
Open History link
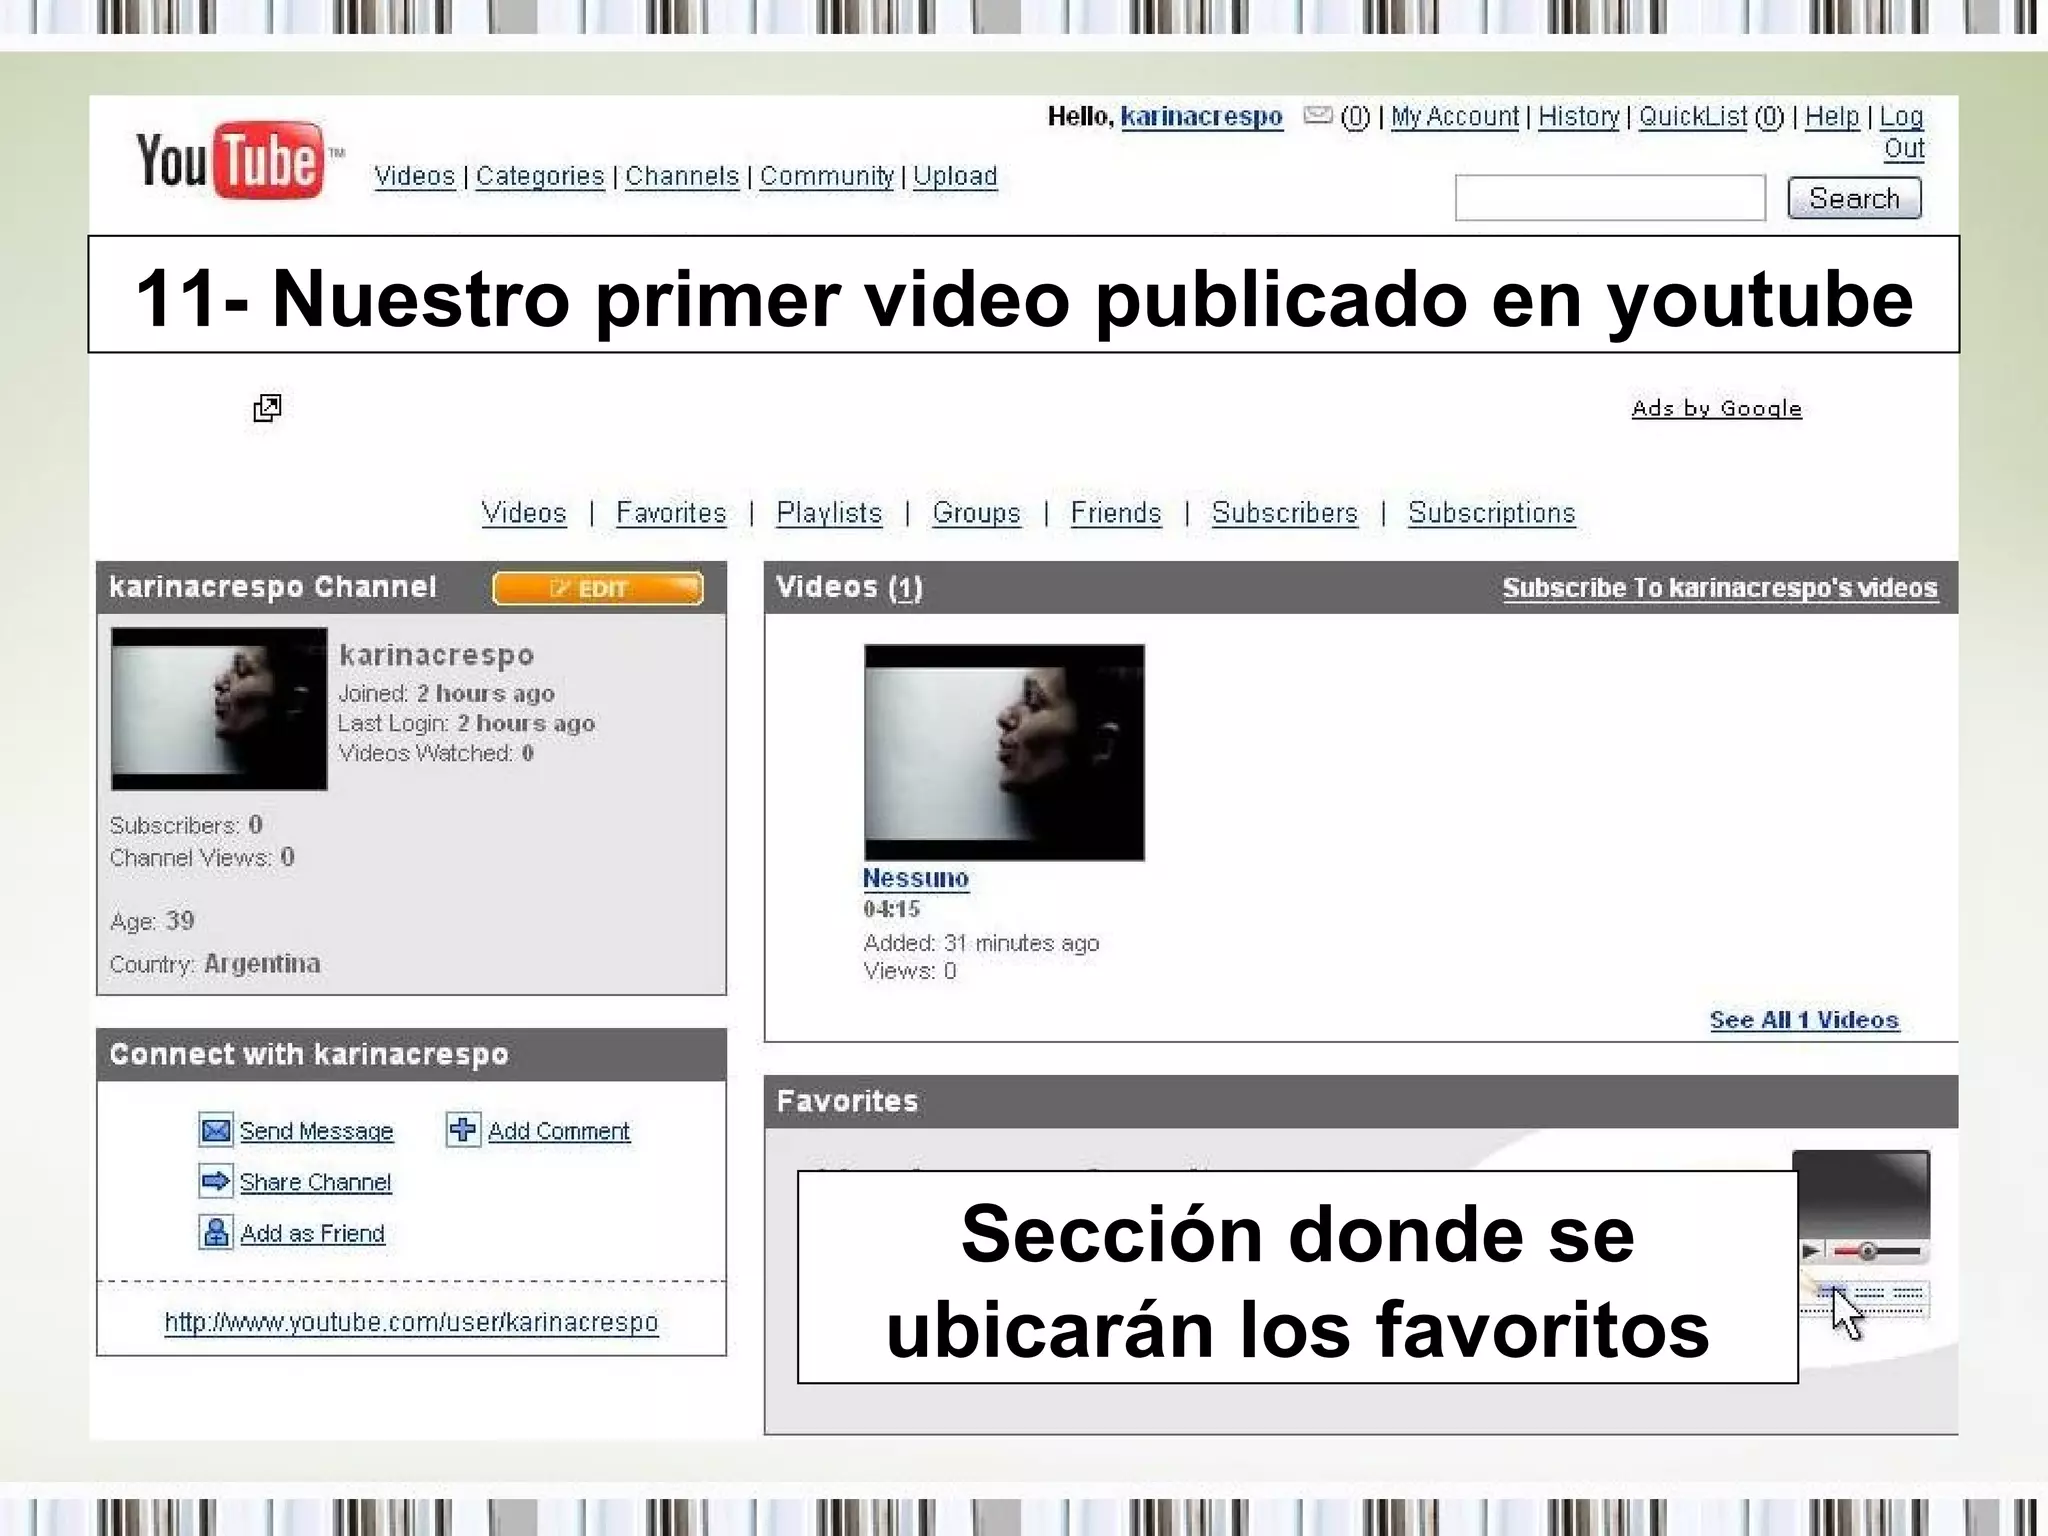pos(1579,117)
